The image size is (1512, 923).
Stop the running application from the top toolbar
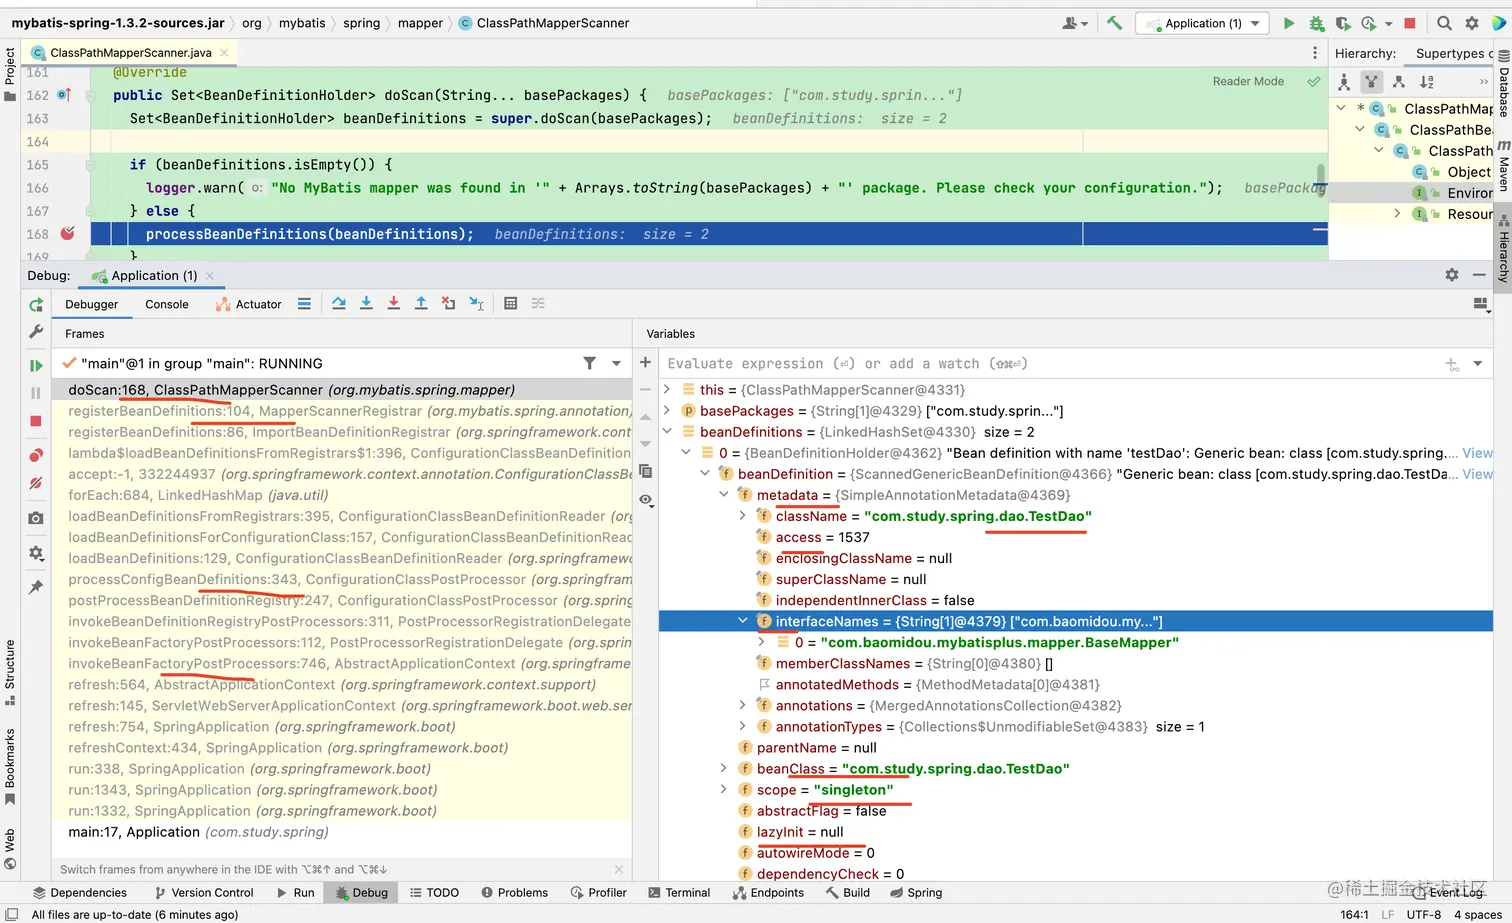pyautogui.click(x=1410, y=23)
